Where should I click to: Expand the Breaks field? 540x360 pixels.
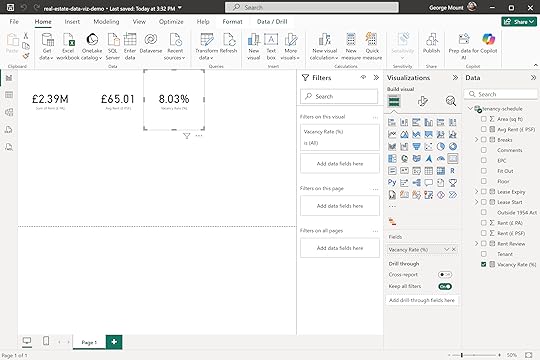tap(477, 140)
